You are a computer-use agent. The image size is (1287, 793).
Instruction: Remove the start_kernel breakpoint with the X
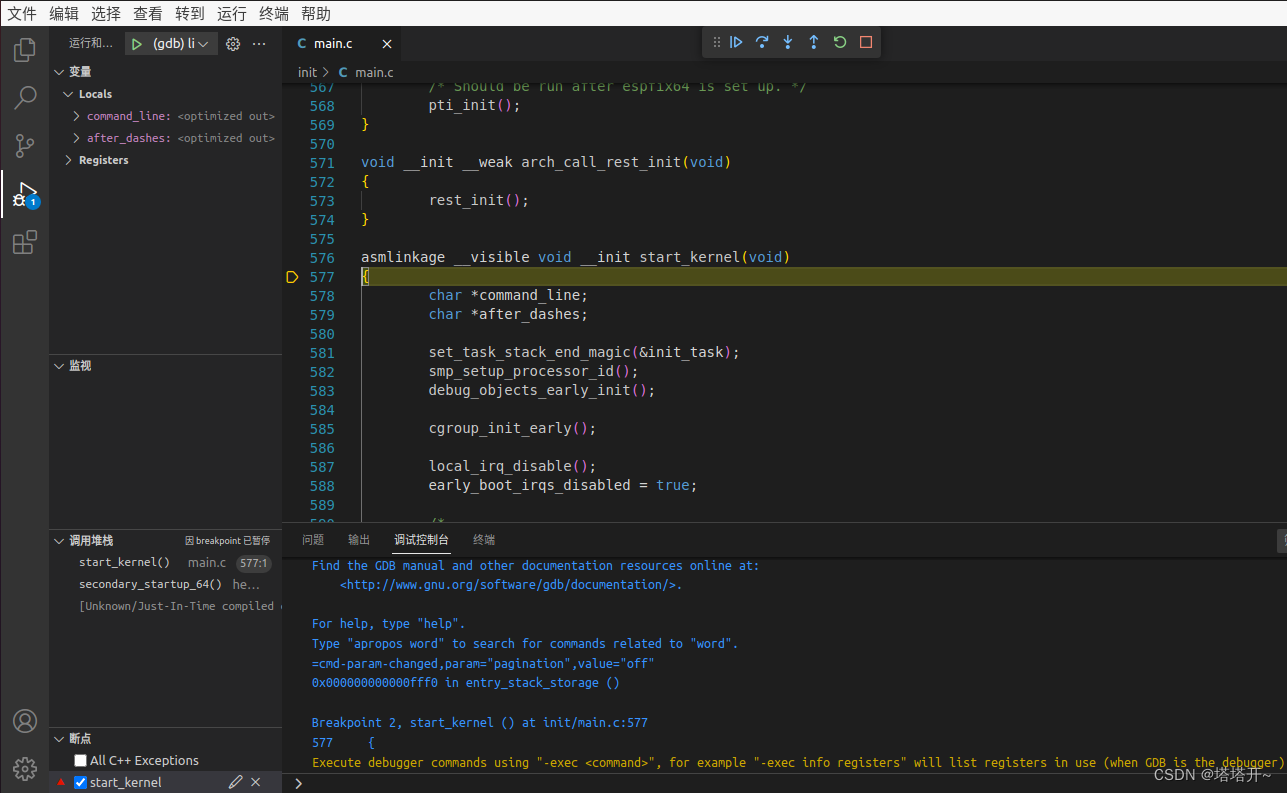(255, 781)
